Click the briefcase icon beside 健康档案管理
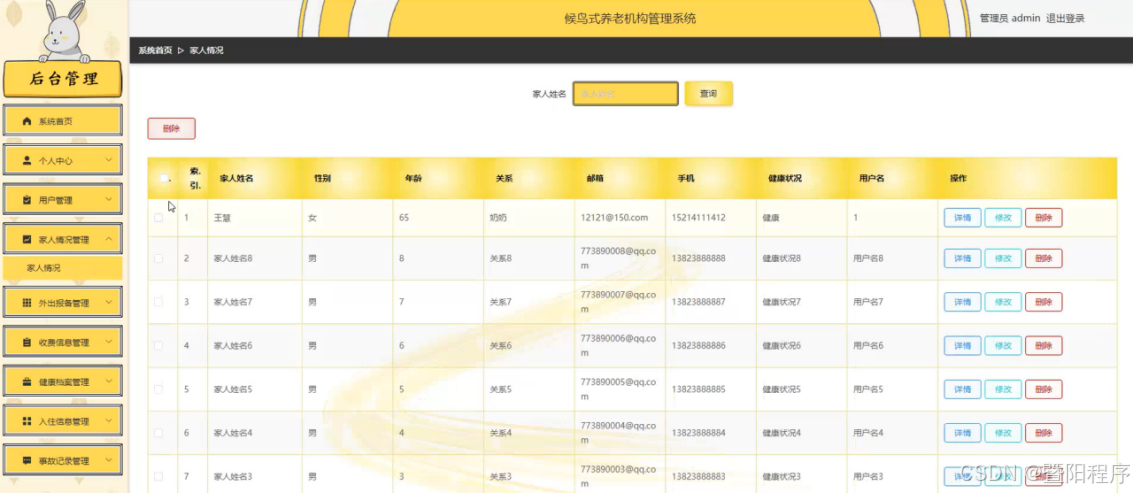 (x=27, y=382)
